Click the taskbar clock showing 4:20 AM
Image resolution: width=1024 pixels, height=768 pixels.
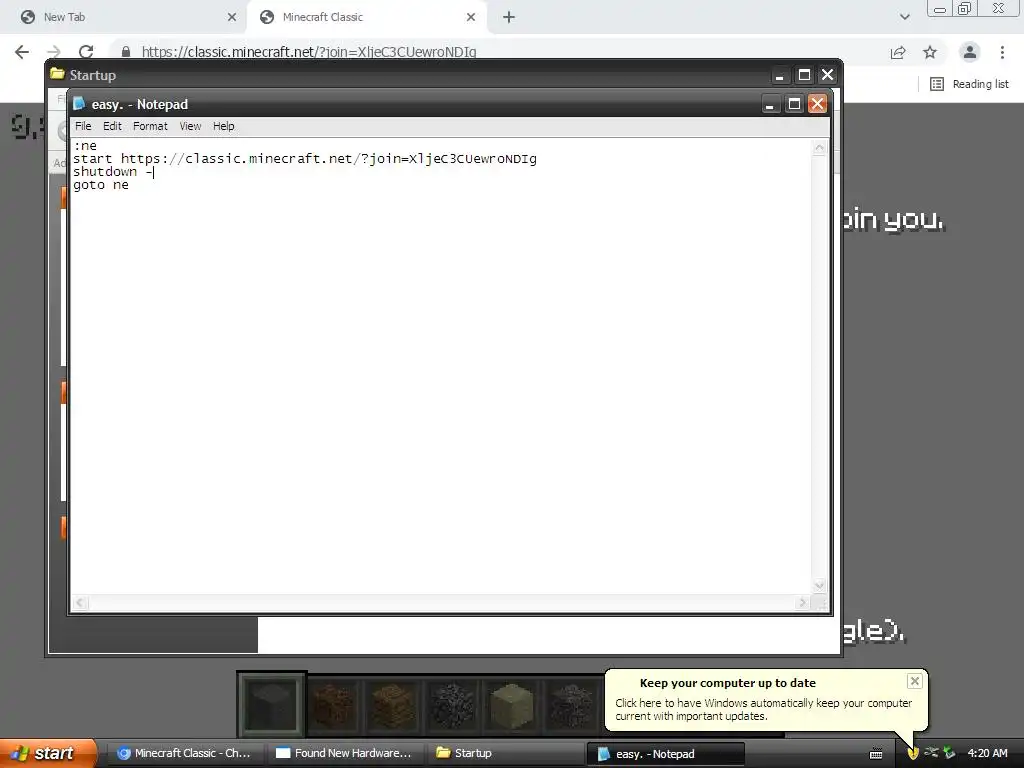click(x=987, y=754)
